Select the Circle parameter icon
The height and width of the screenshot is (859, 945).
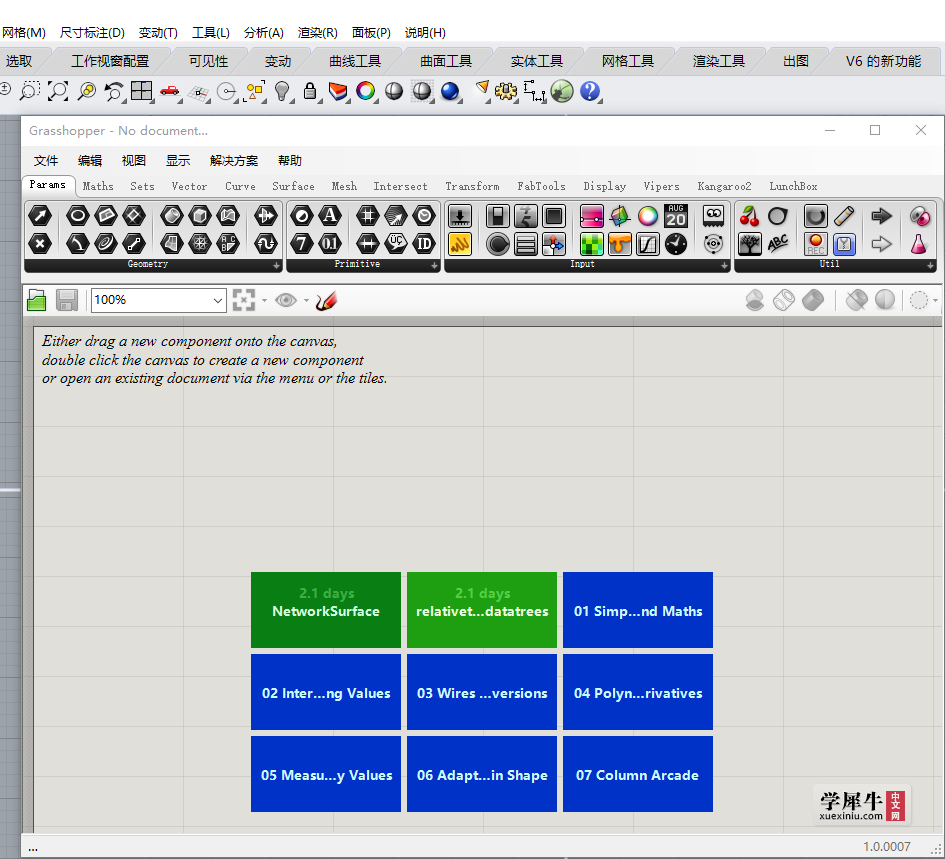78,216
